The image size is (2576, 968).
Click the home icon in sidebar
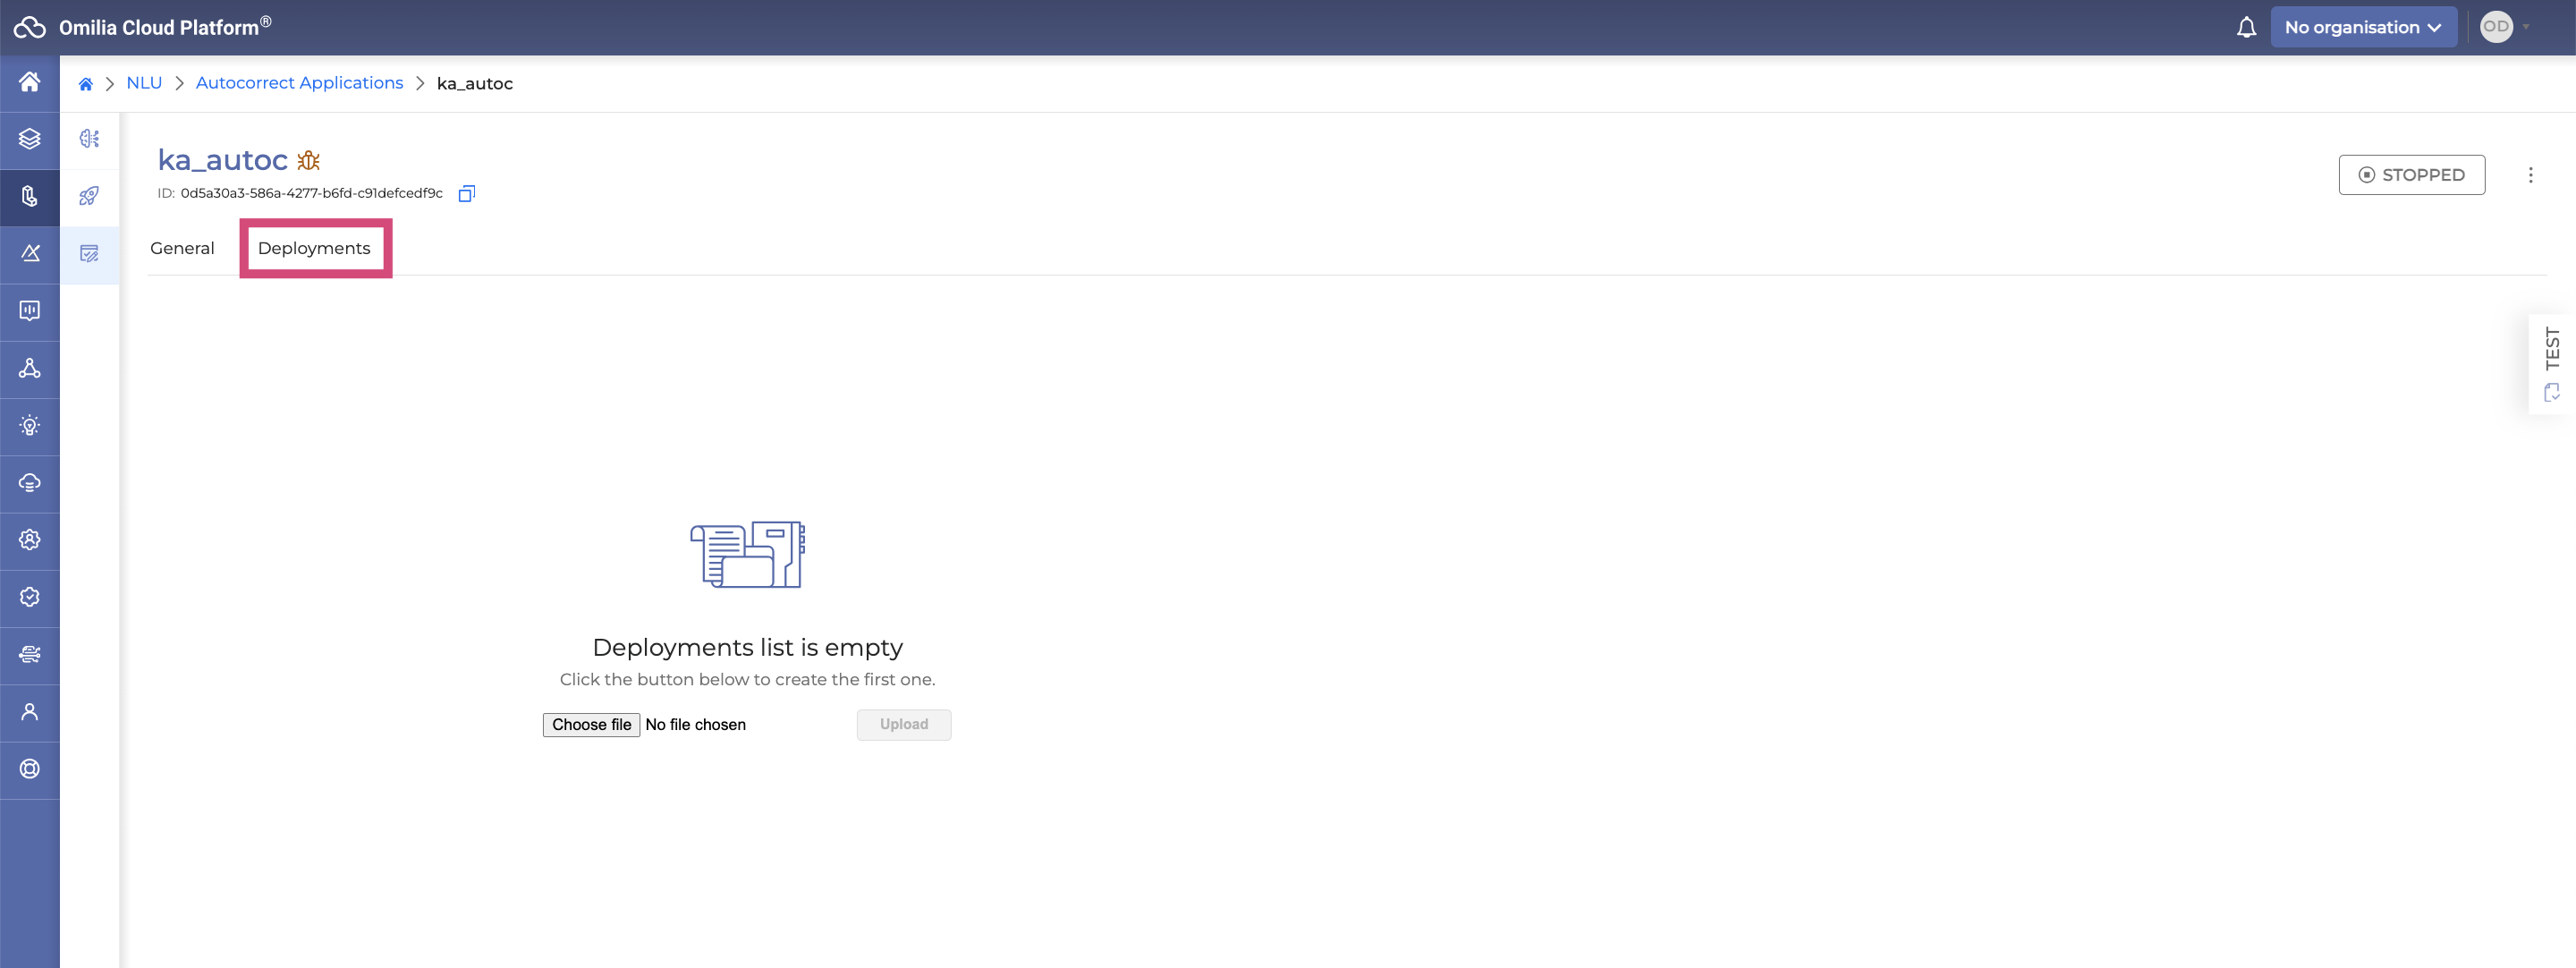[30, 82]
